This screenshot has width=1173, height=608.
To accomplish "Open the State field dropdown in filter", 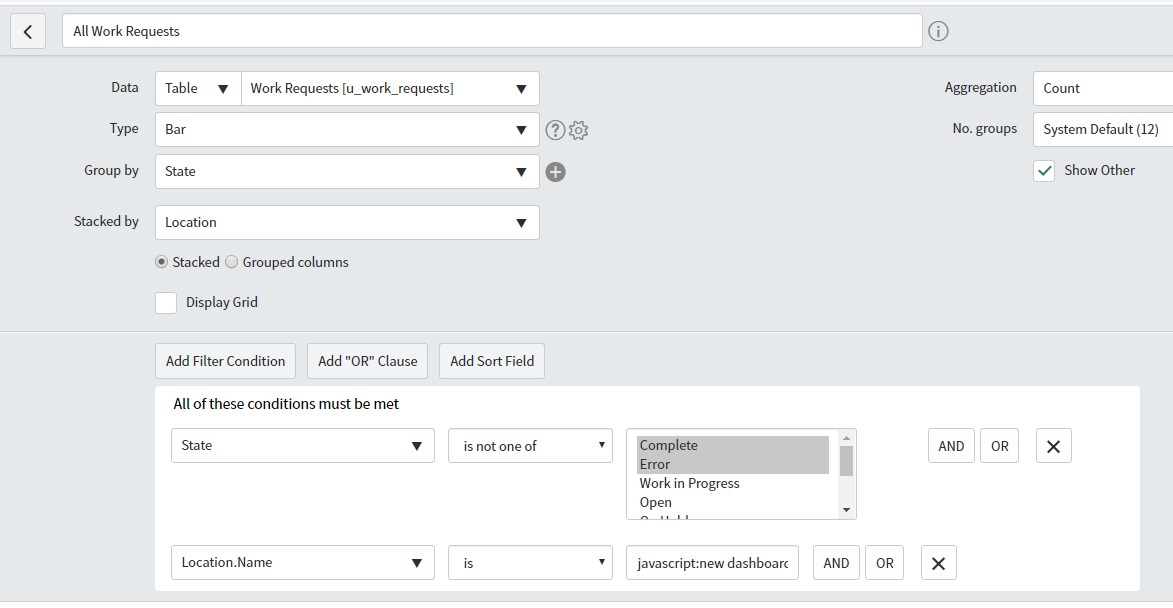I will pos(302,446).
